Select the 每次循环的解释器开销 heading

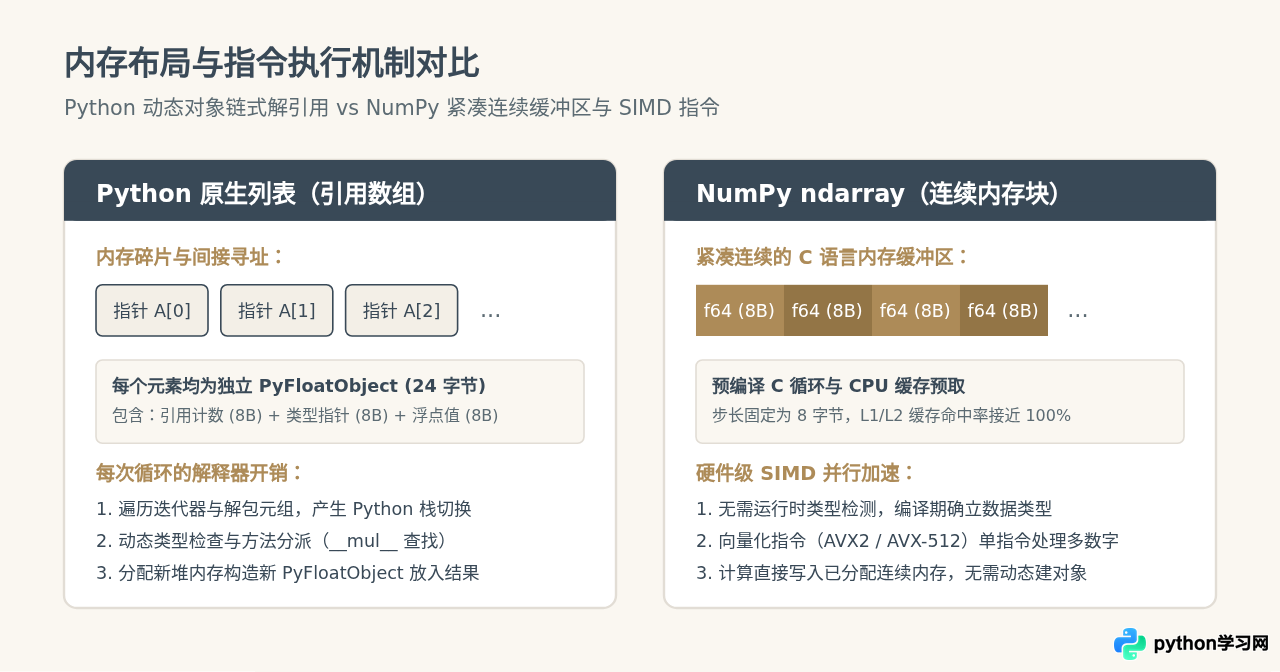pyautogui.click(x=199, y=473)
